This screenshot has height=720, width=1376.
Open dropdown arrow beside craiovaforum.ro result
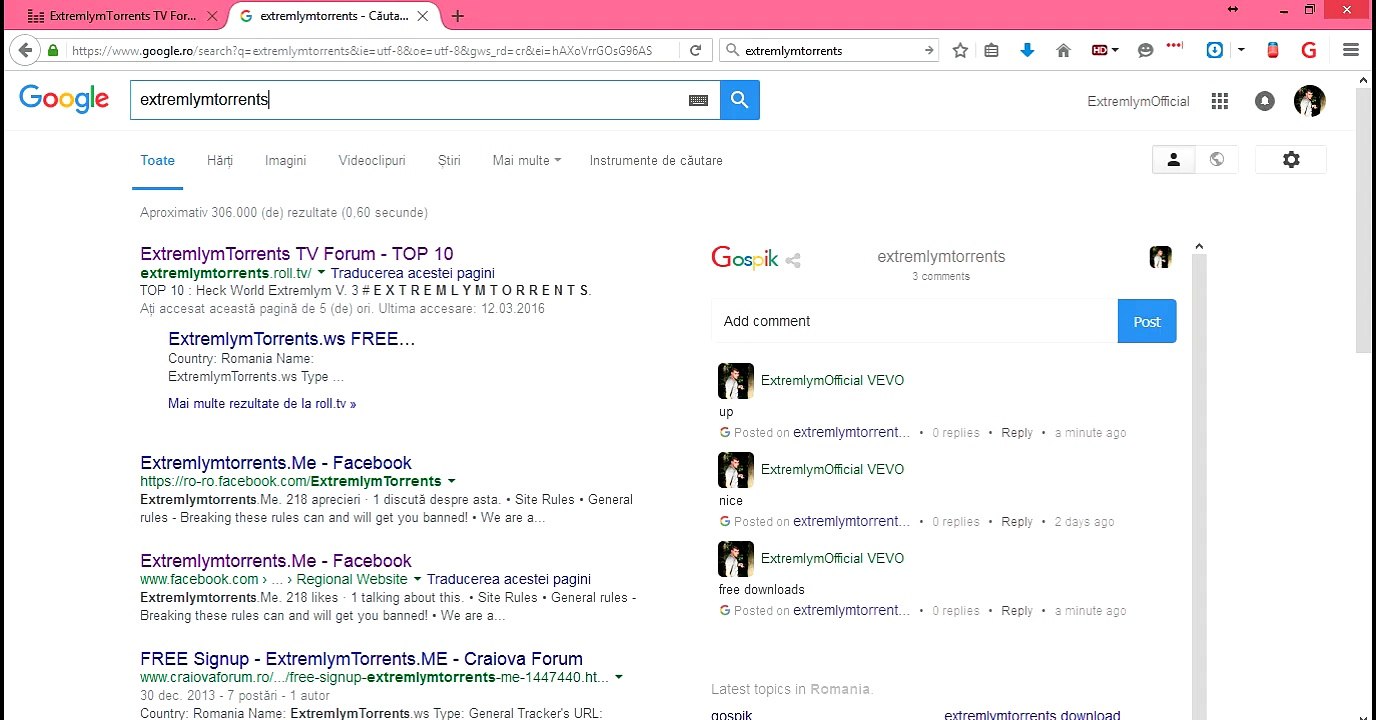[618, 677]
